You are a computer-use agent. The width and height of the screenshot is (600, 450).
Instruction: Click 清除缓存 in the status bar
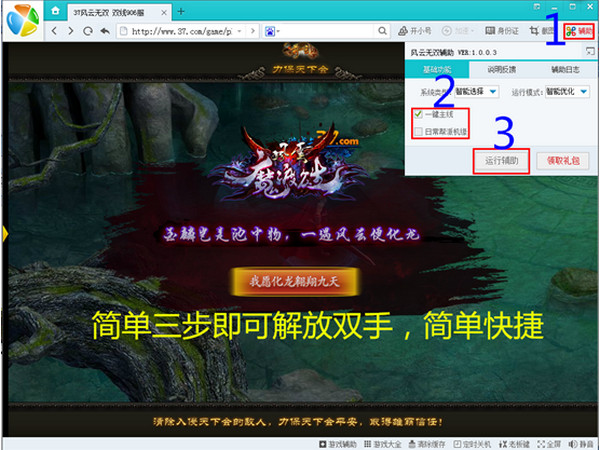[x=427, y=444]
